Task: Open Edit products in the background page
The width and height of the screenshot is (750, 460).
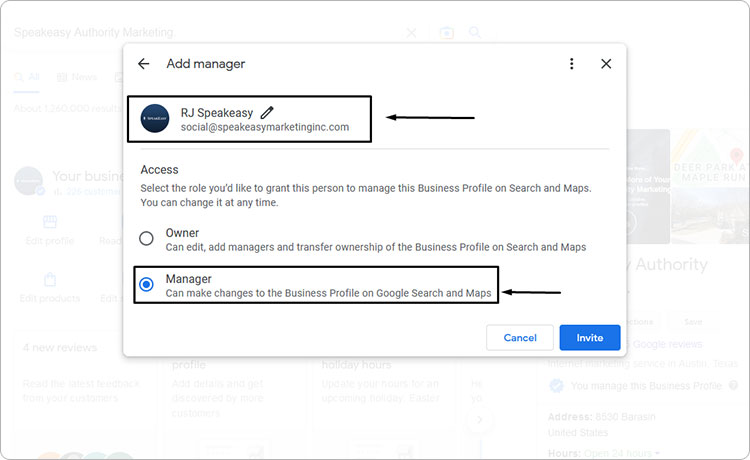Action: click(50, 288)
